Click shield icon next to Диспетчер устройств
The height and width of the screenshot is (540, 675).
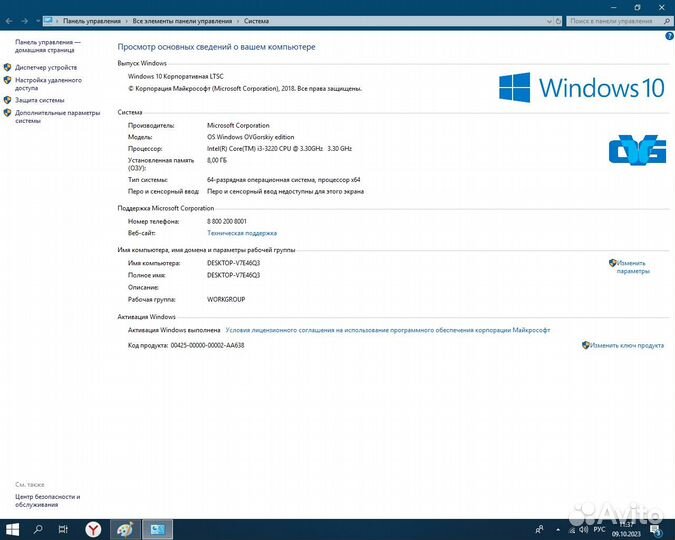(x=7, y=67)
